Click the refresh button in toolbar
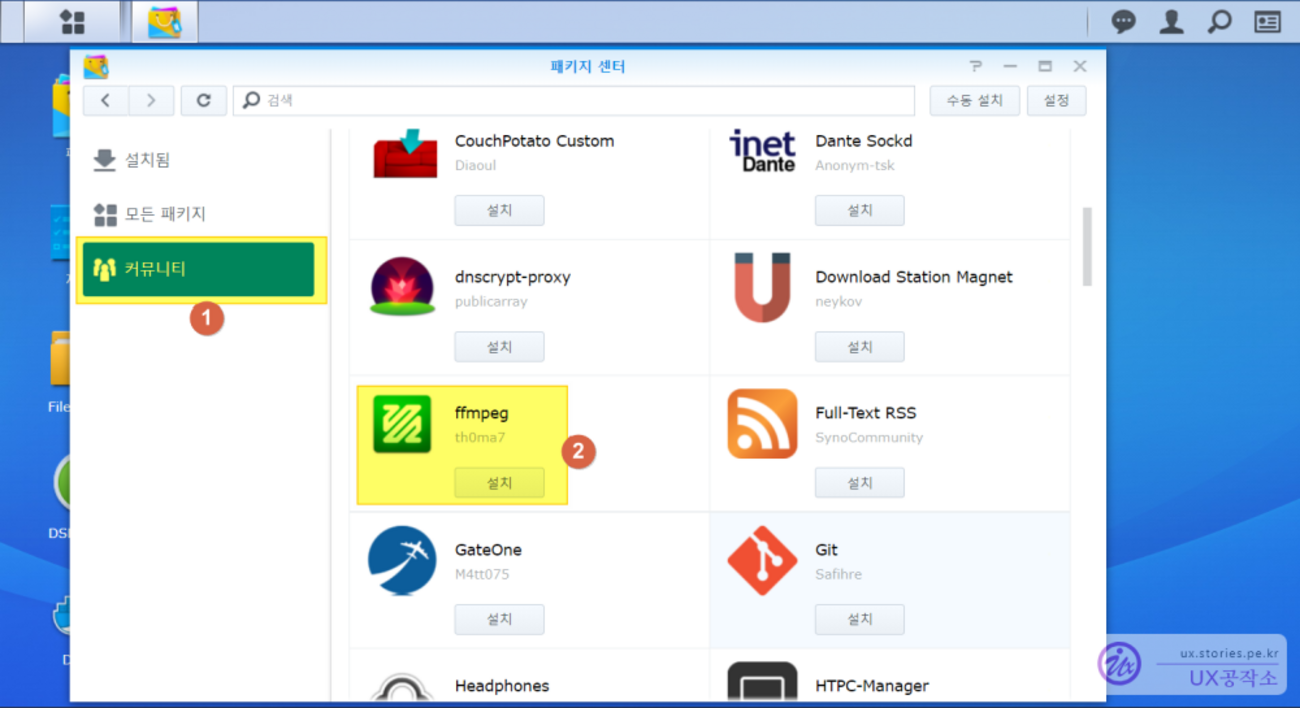Viewport: 1300px width, 708px height. pos(204,100)
